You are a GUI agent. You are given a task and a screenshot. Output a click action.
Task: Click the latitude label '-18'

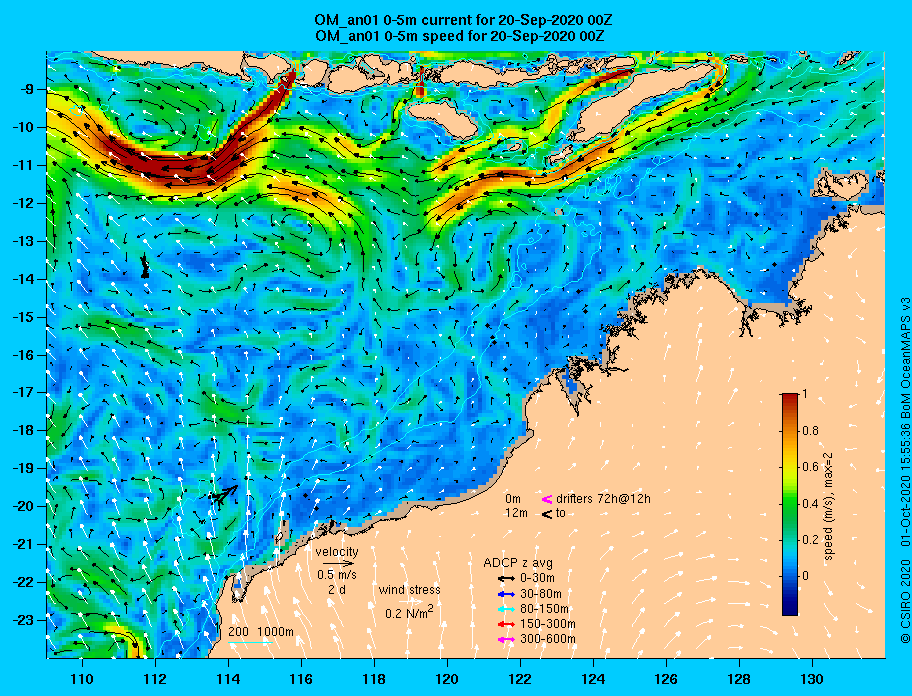pos(23,430)
